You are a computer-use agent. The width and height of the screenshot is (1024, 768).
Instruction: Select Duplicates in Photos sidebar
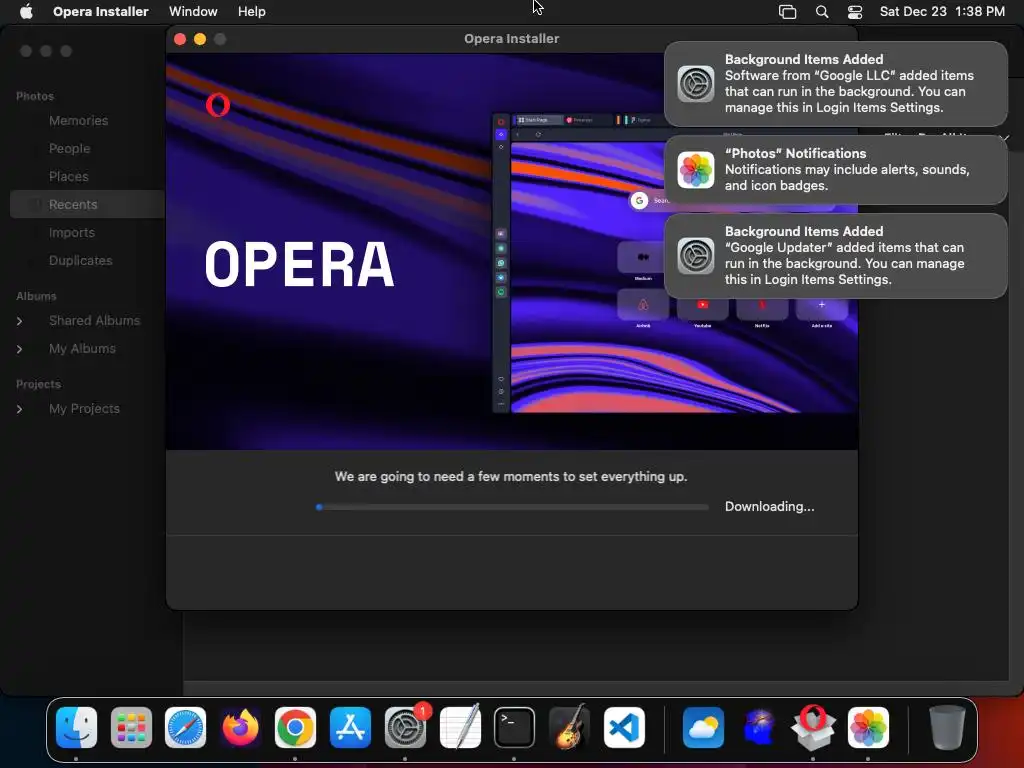[80, 261]
